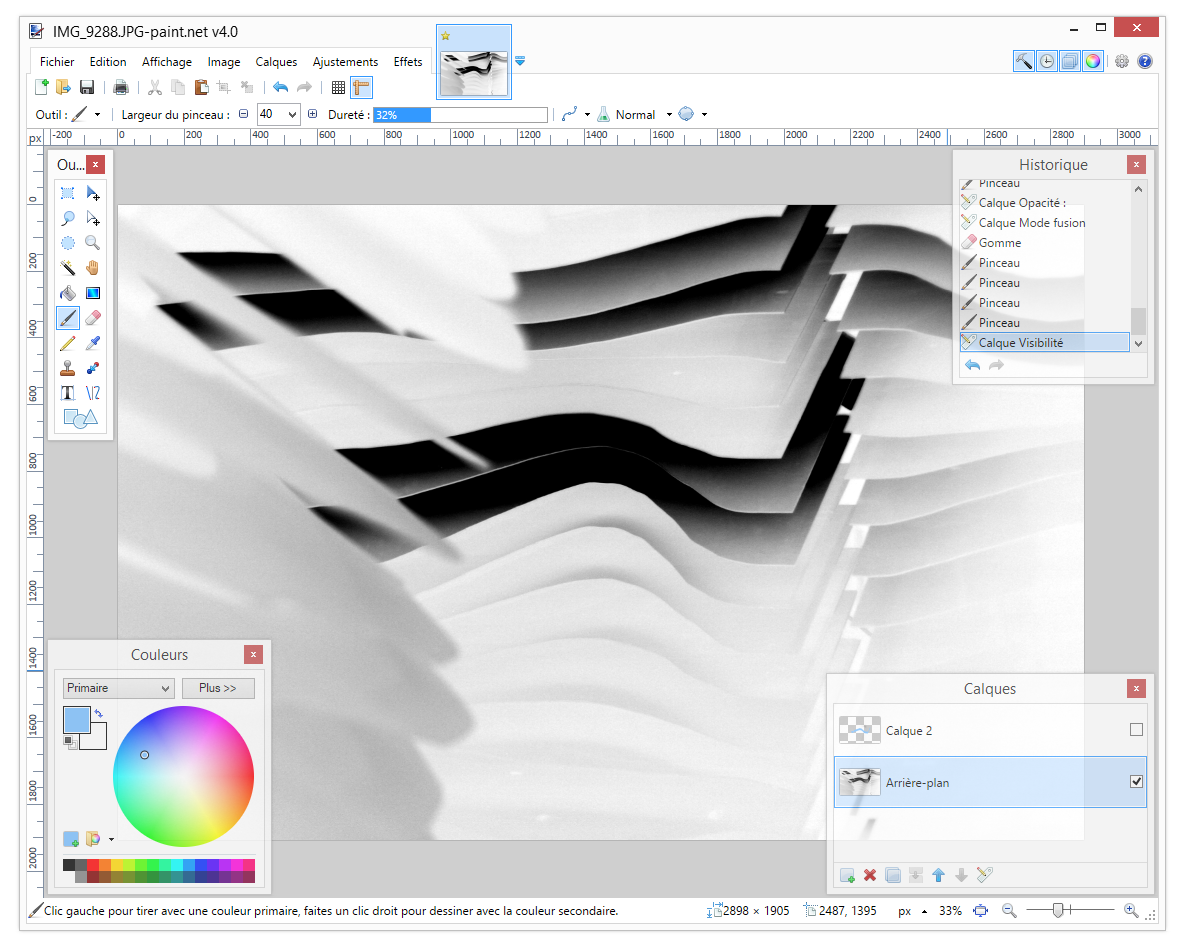The height and width of the screenshot is (946, 1185).
Task: Click the Plus >> button
Action: point(218,688)
